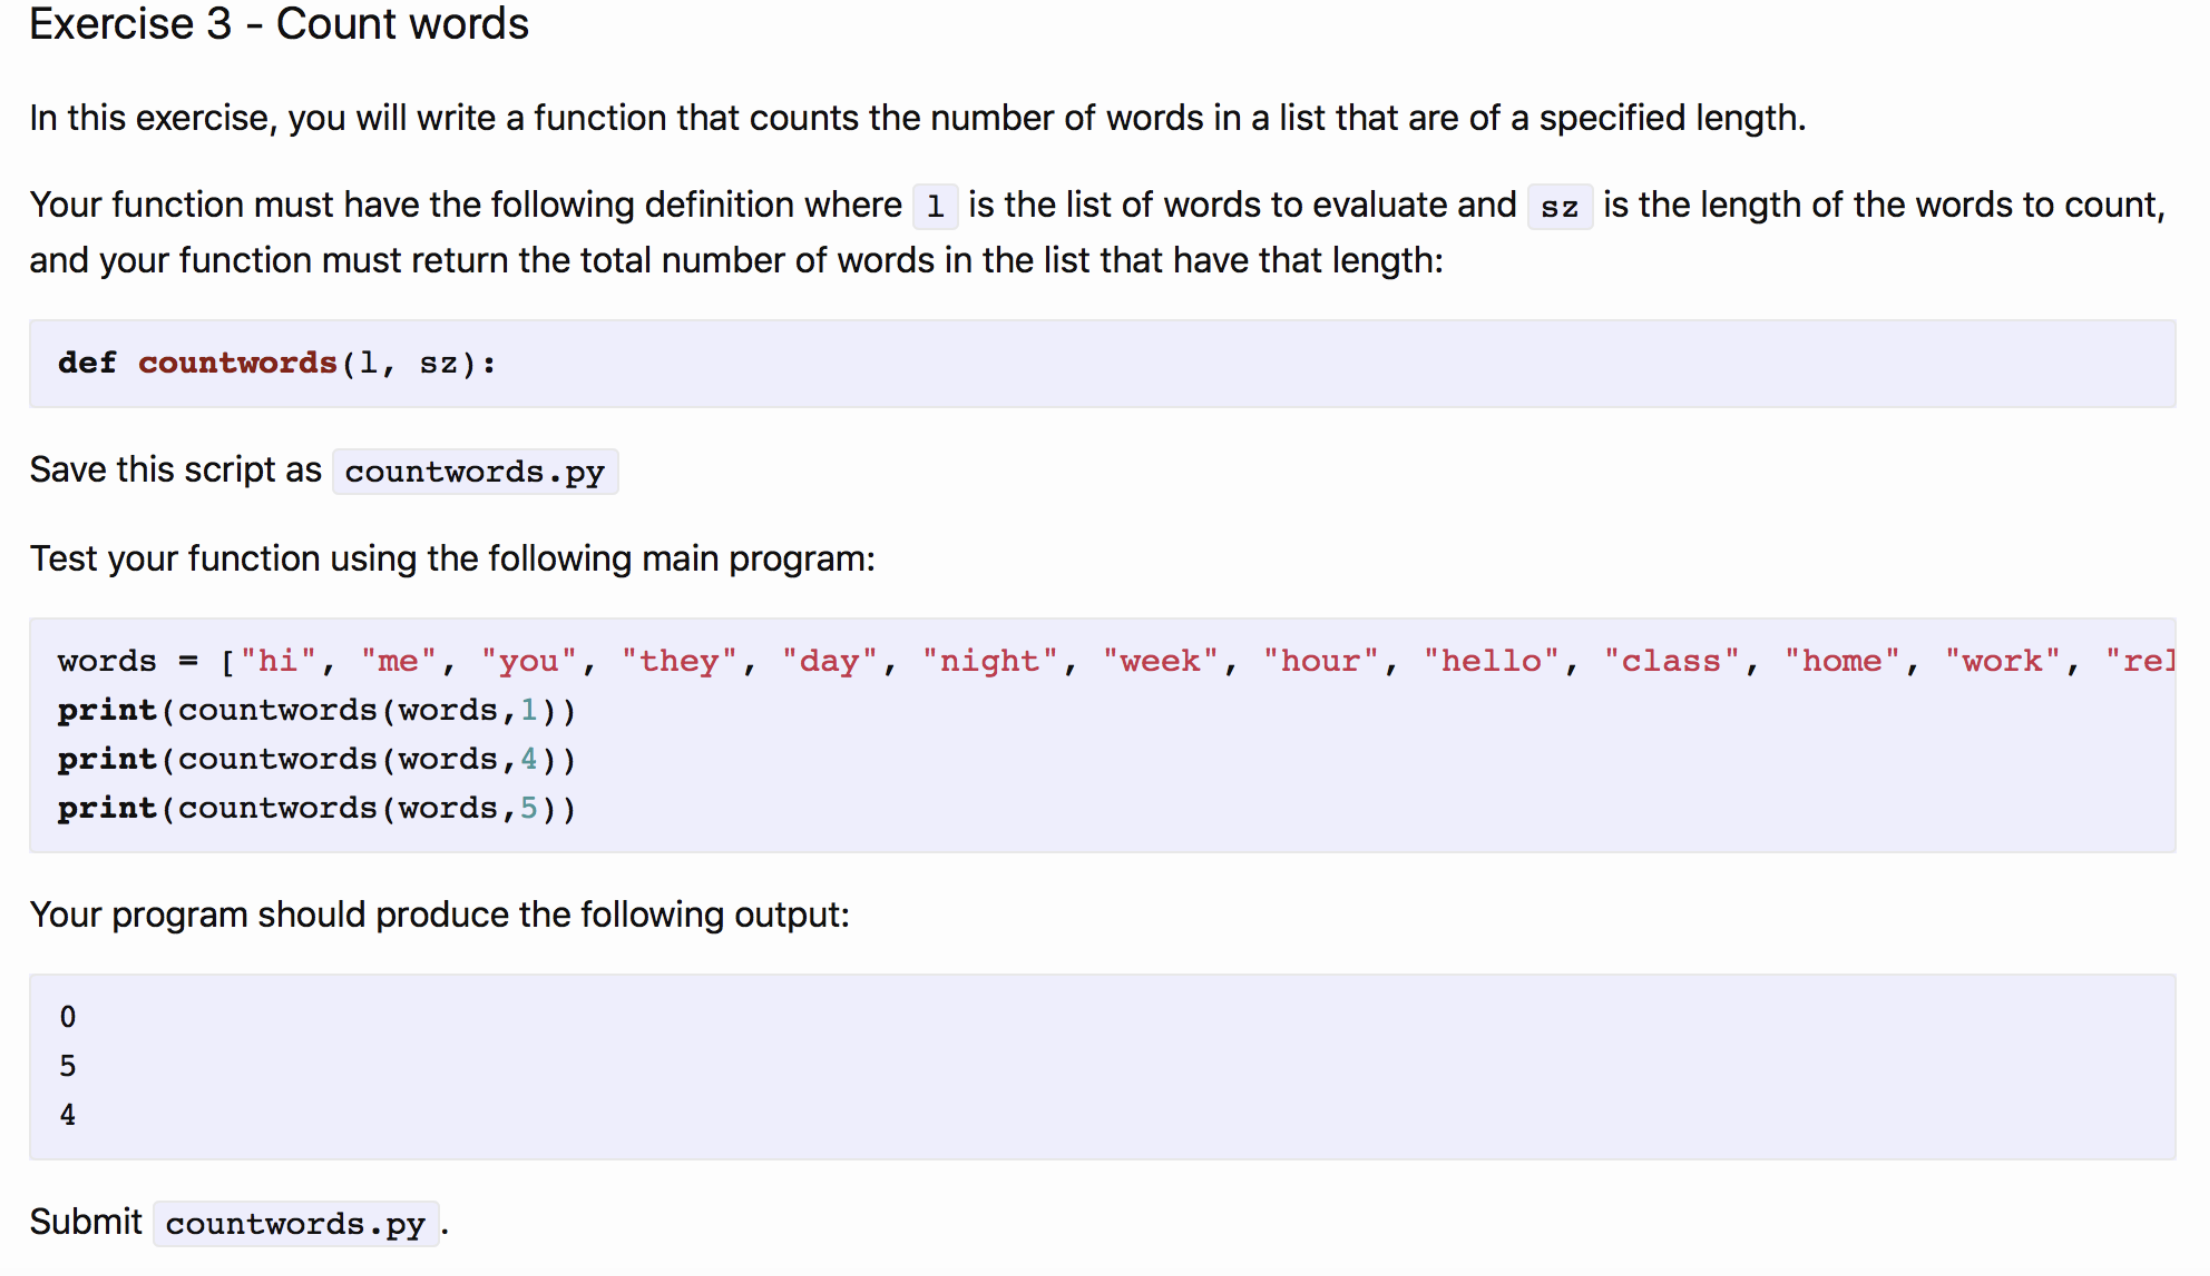Click the inline code 'l' parameter label

coord(935,207)
